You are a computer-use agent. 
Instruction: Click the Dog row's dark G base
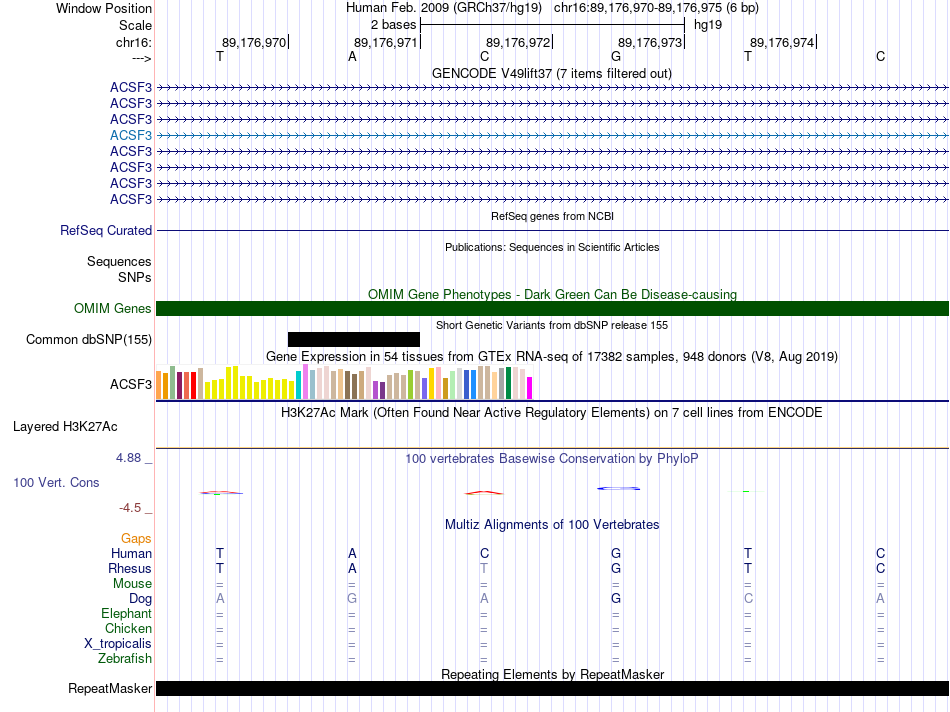pos(616,599)
